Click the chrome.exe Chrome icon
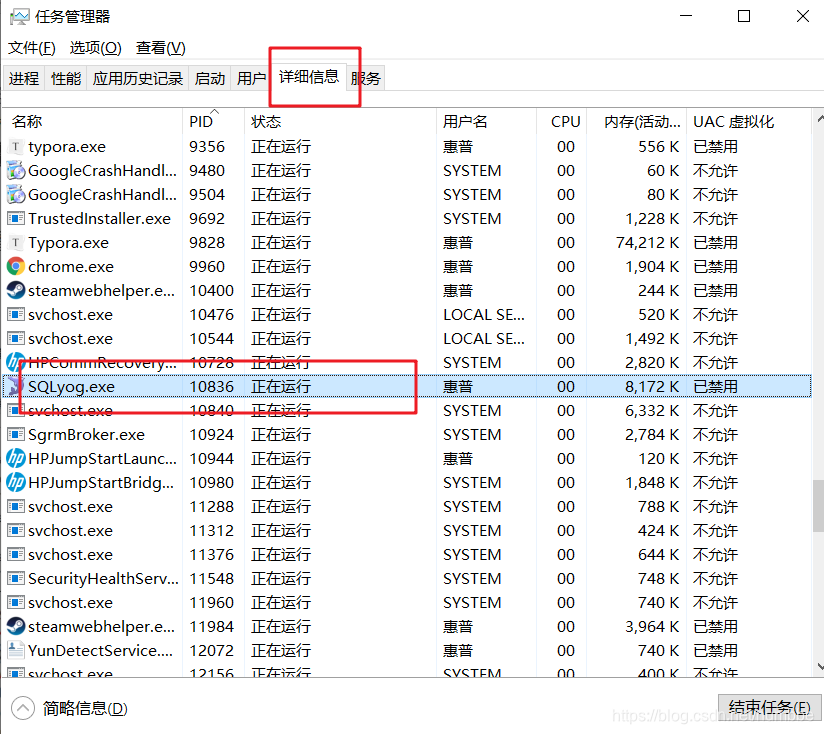Image resolution: width=824 pixels, height=734 pixels. pyautogui.click(x=16, y=266)
